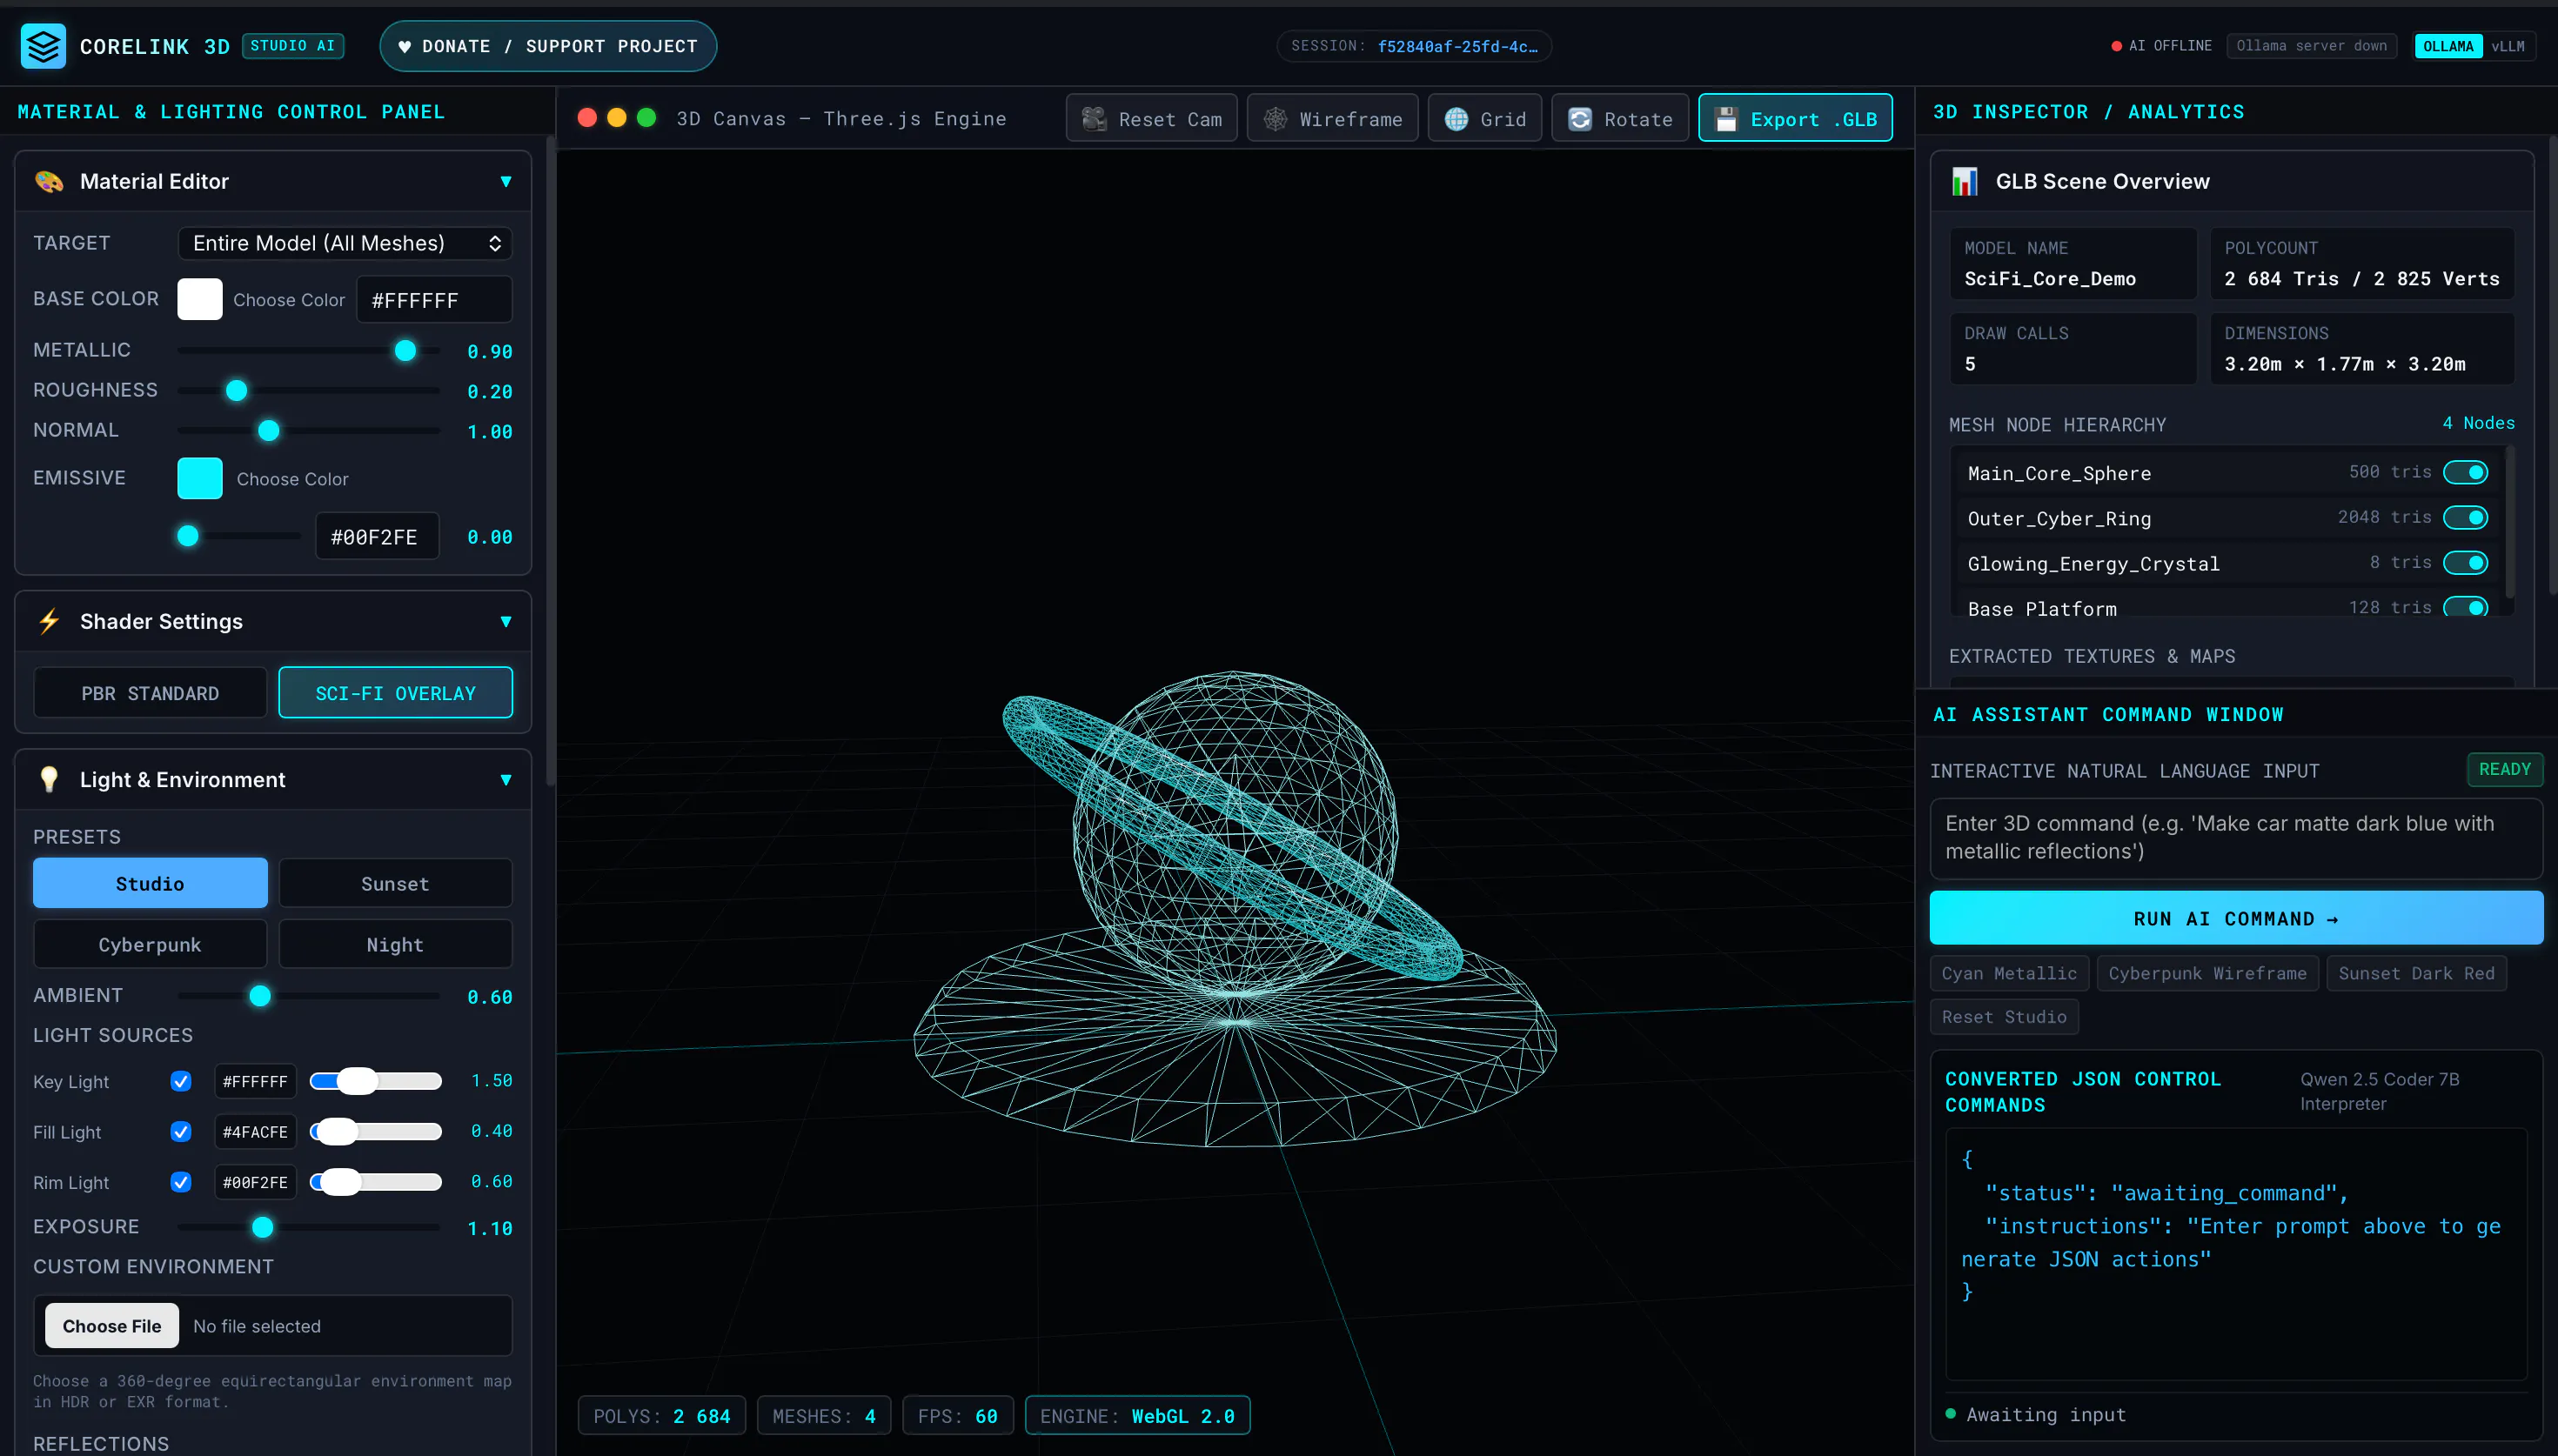Click the Ollama server down status label

coord(2311,46)
